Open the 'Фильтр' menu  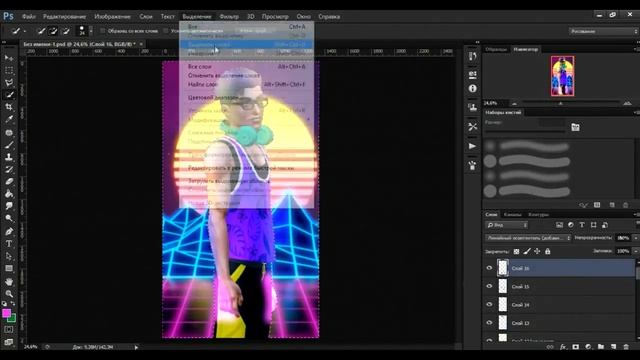[229, 17]
